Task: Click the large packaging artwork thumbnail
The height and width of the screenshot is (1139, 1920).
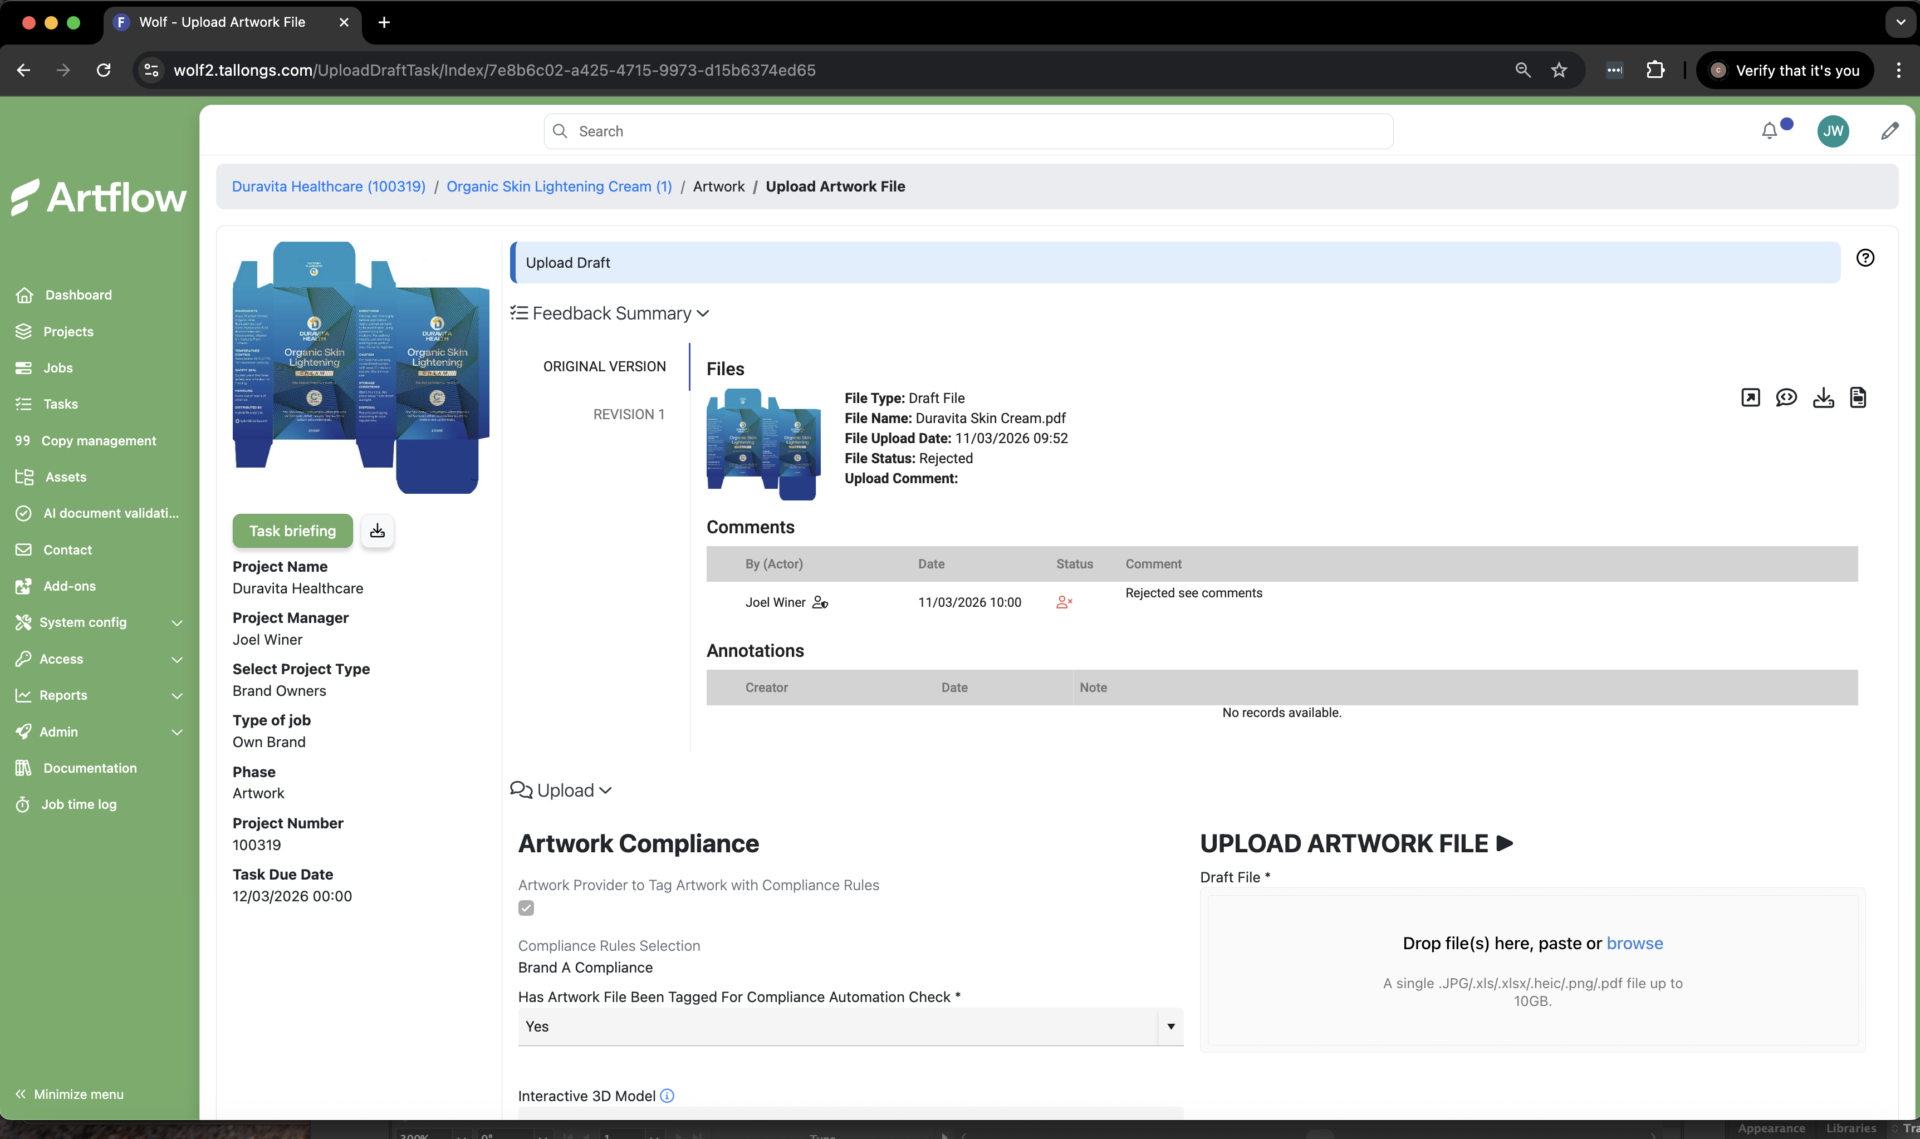Action: [x=360, y=368]
